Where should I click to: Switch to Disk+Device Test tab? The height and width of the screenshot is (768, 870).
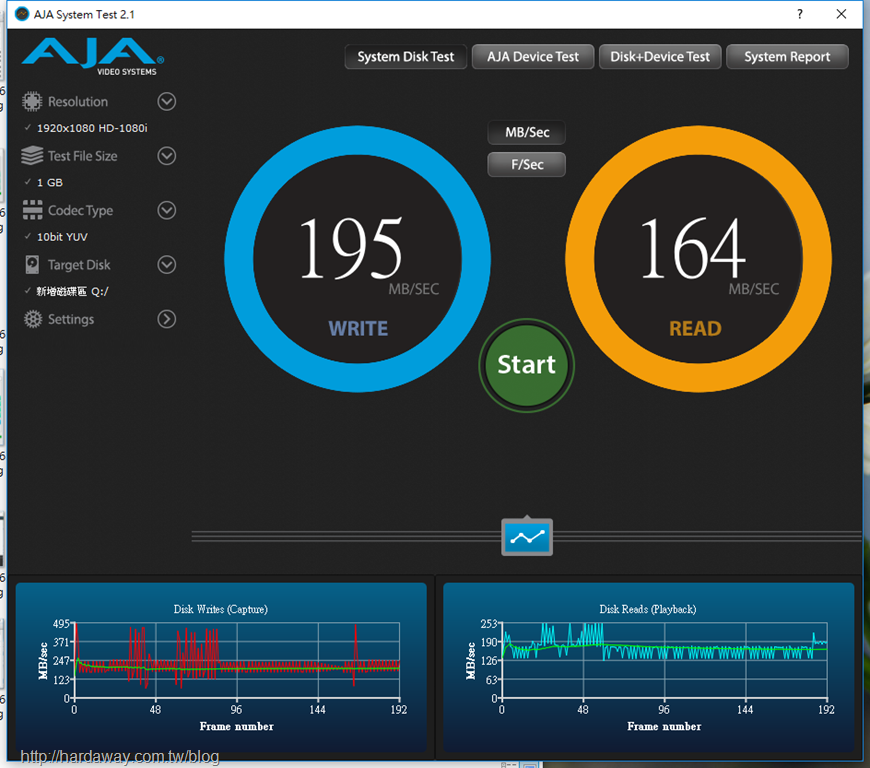[660, 57]
